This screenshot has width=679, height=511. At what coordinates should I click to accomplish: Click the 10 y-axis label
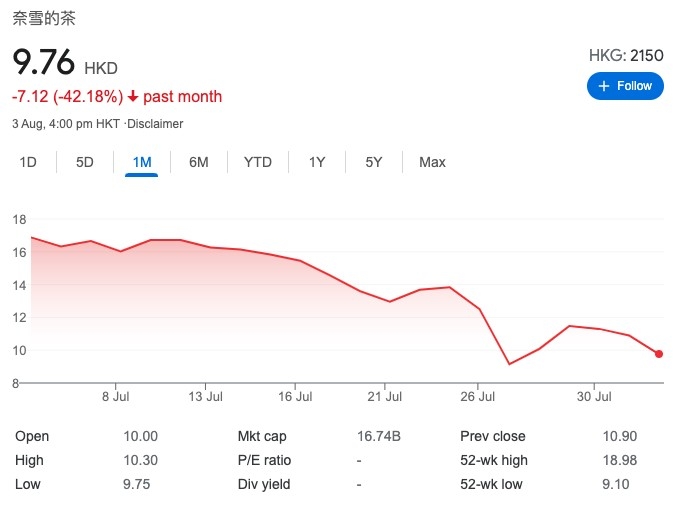19,350
